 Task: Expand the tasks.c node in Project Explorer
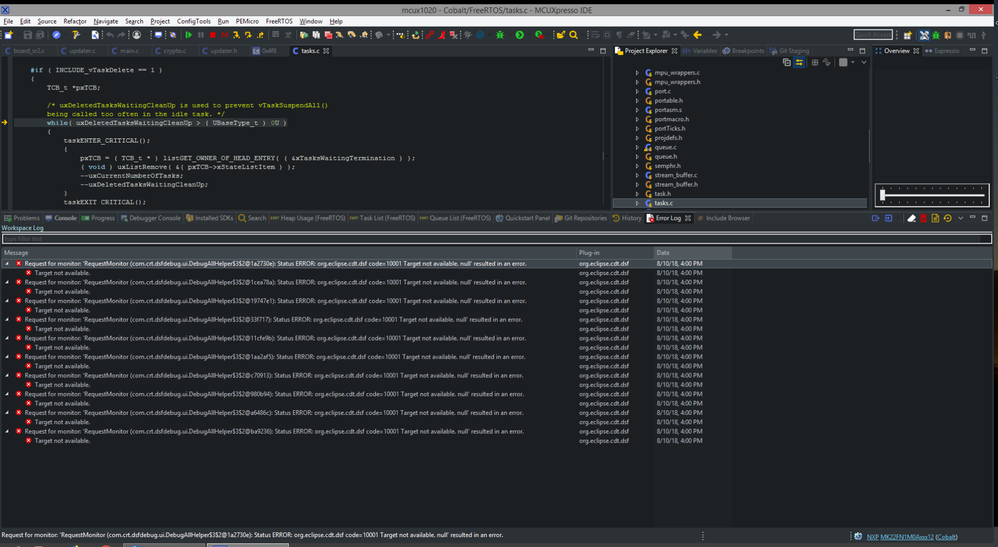[x=637, y=203]
